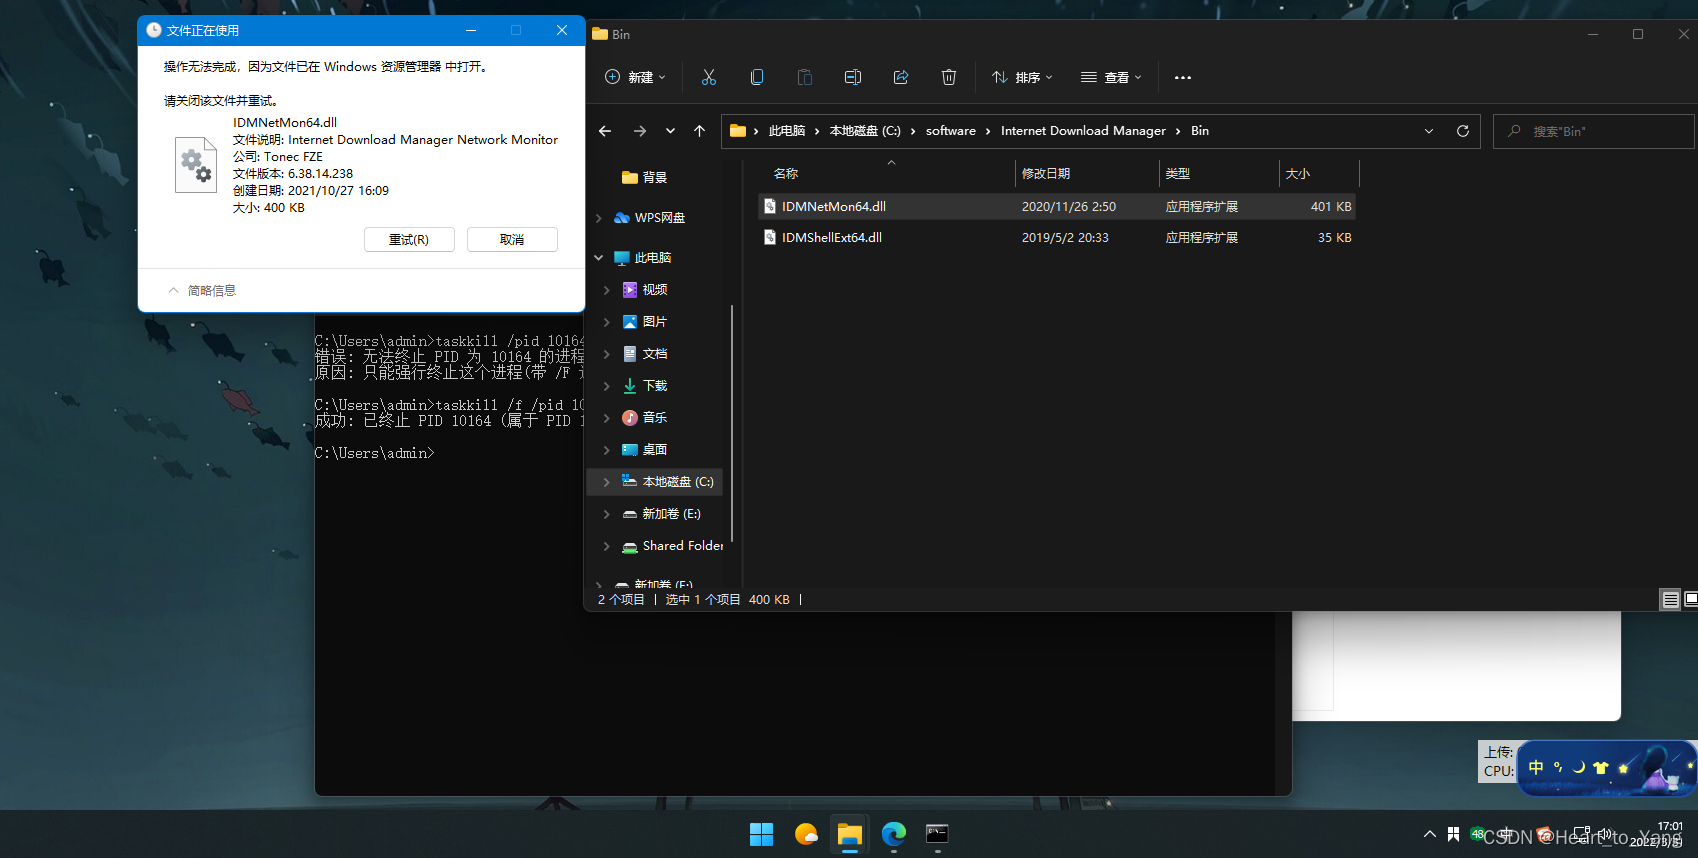Click the 中 input mode indicator on IME bar
1698x858 pixels.
(x=1536, y=768)
